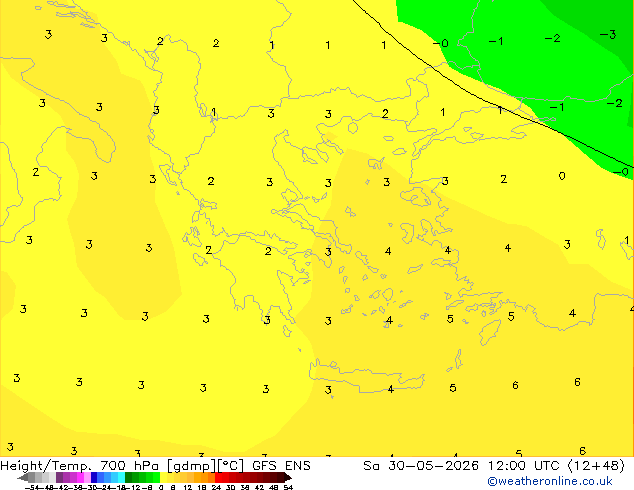Pick the bright yellow legend swatch above 0
The width and height of the screenshot is (634, 490).
(163, 477)
